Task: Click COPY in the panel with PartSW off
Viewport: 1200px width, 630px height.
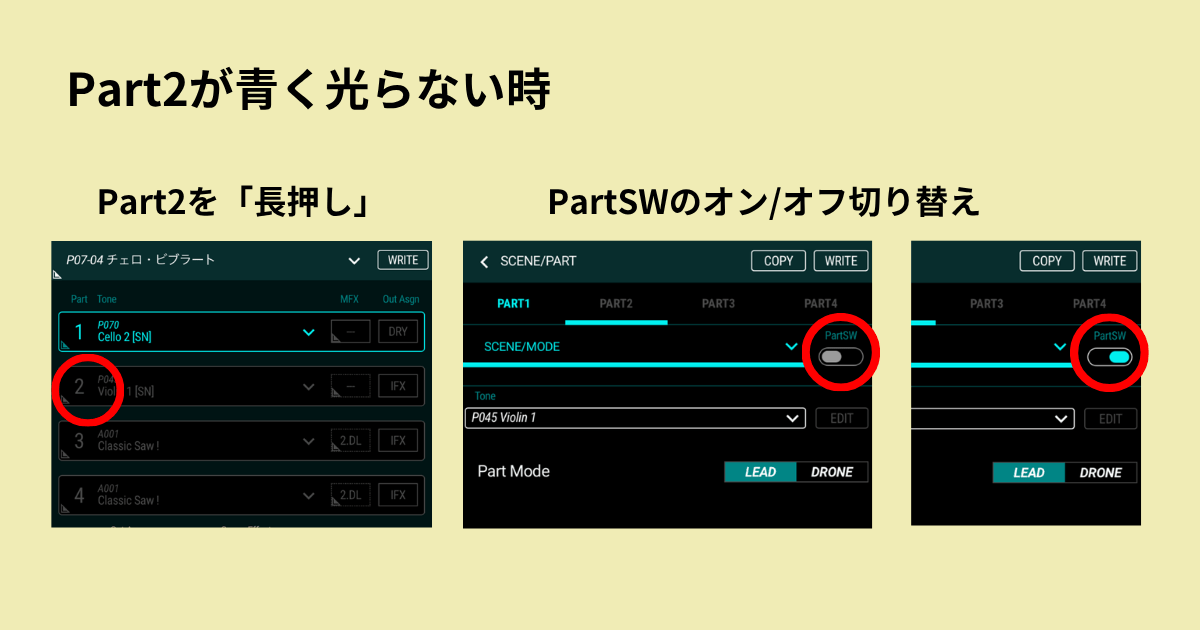Action: (x=778, y=261)
